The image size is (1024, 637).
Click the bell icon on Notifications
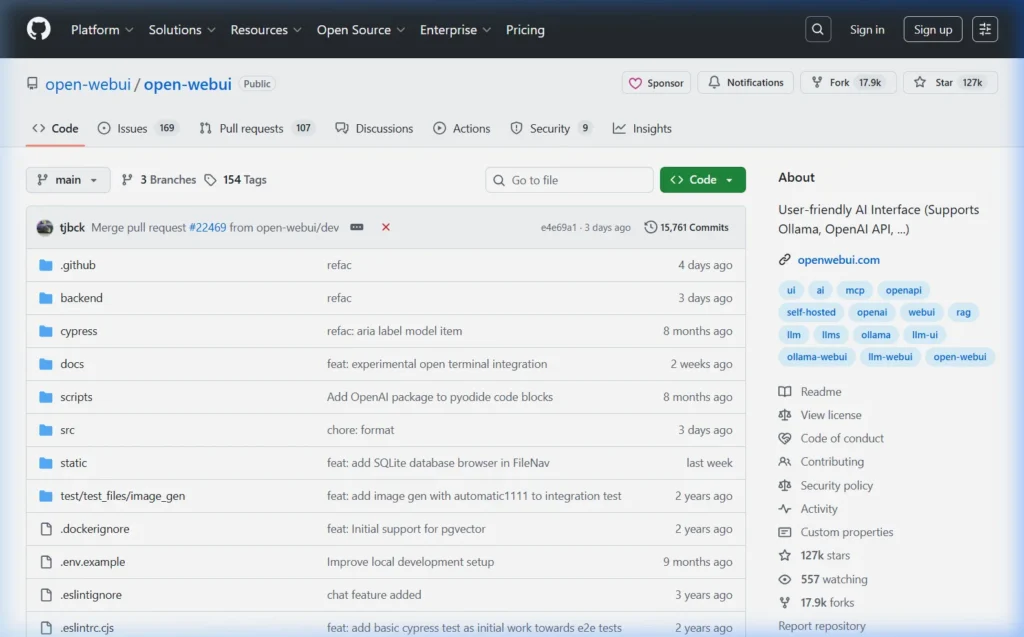tap(713, 82)
